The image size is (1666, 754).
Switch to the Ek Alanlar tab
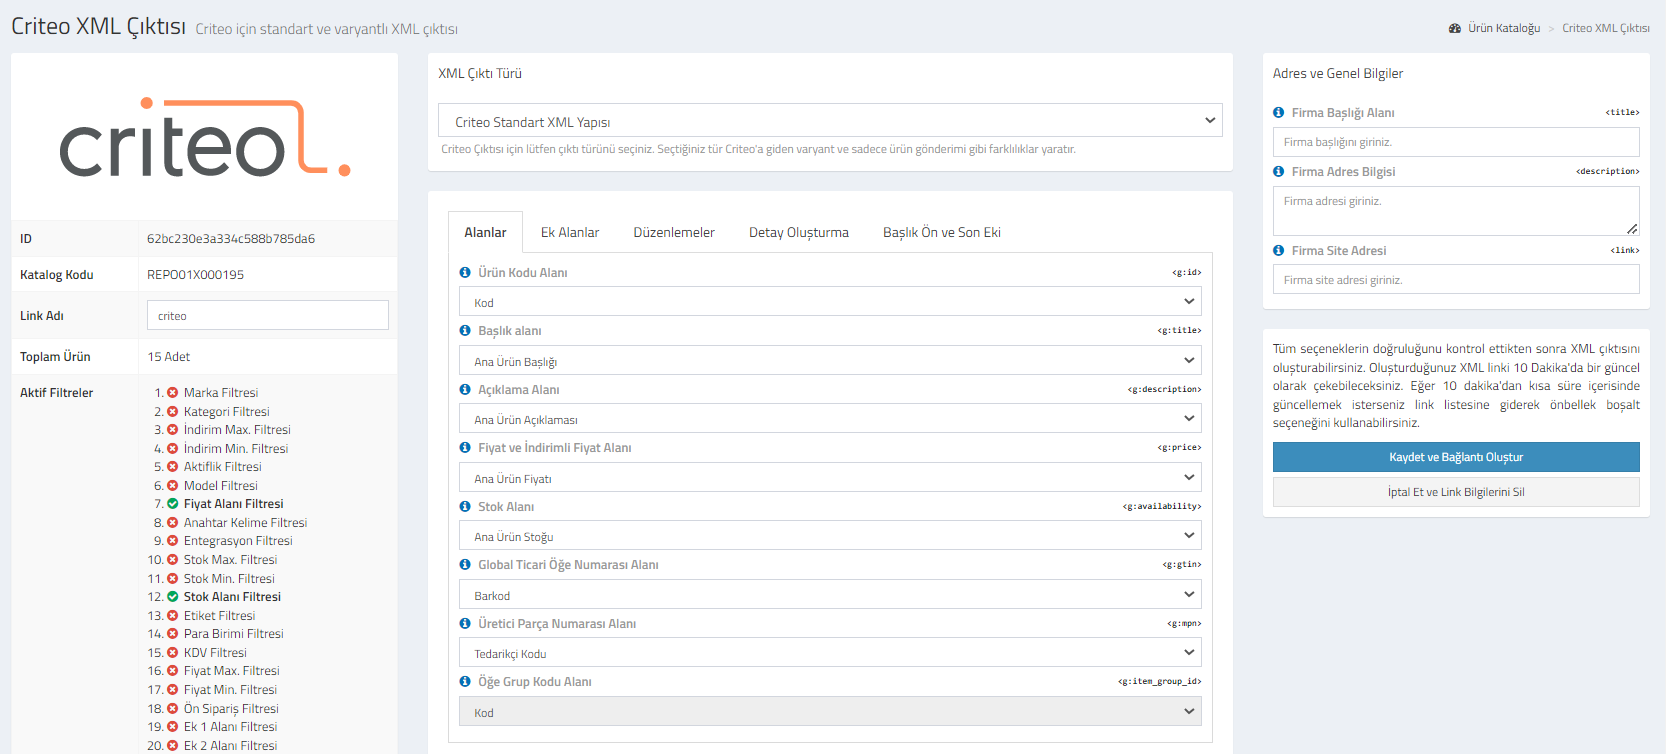(570, 232)
